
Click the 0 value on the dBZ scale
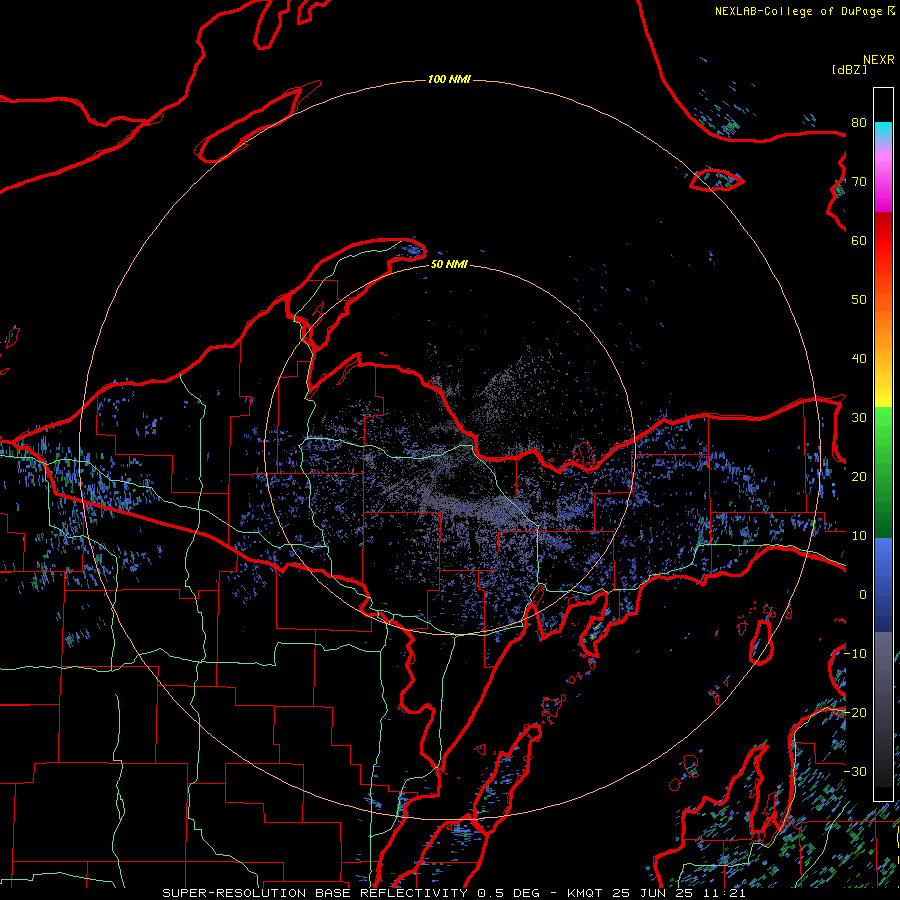click(863, 595)
